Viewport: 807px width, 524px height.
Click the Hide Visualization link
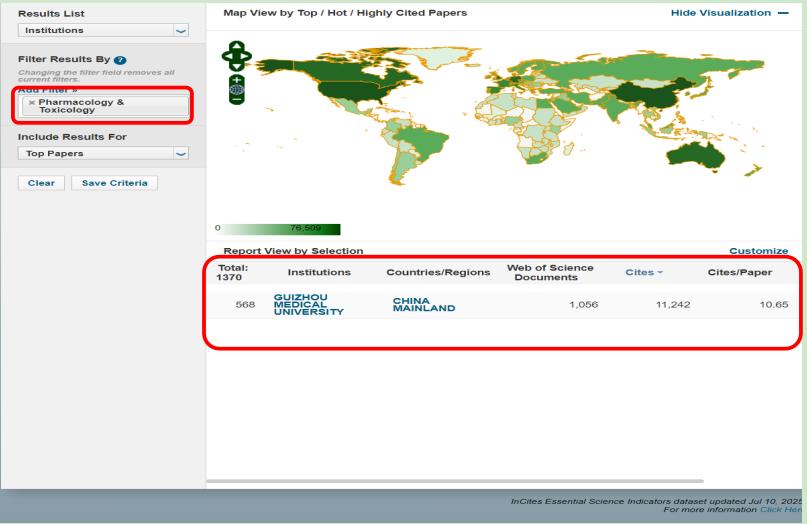[721, 13]
